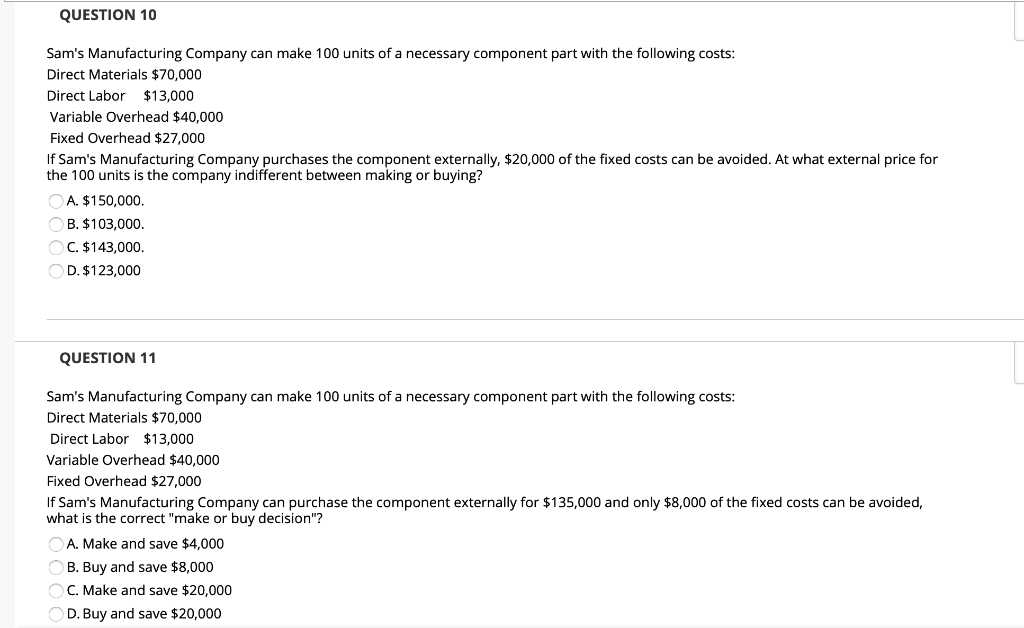Select 'Make and save $4,000' option
The height and width of the screenshot is (628, 1024).
point(56,544)
